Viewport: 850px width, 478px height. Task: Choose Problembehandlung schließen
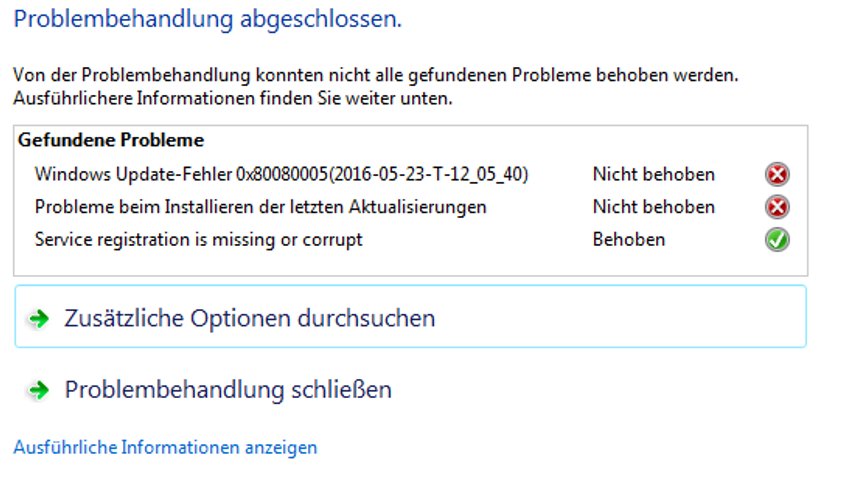point(228,390)
